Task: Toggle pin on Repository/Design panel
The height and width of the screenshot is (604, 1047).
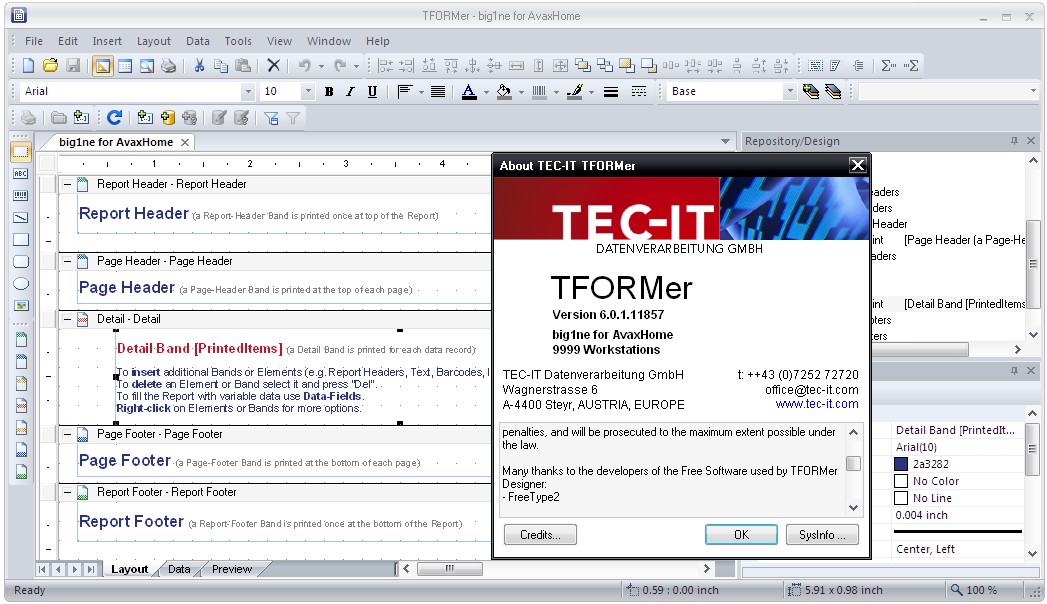Action: click(x=1014, y=141)
